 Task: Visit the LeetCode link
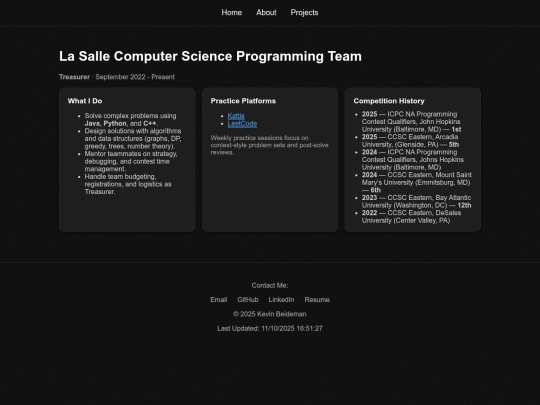point(242,124)
